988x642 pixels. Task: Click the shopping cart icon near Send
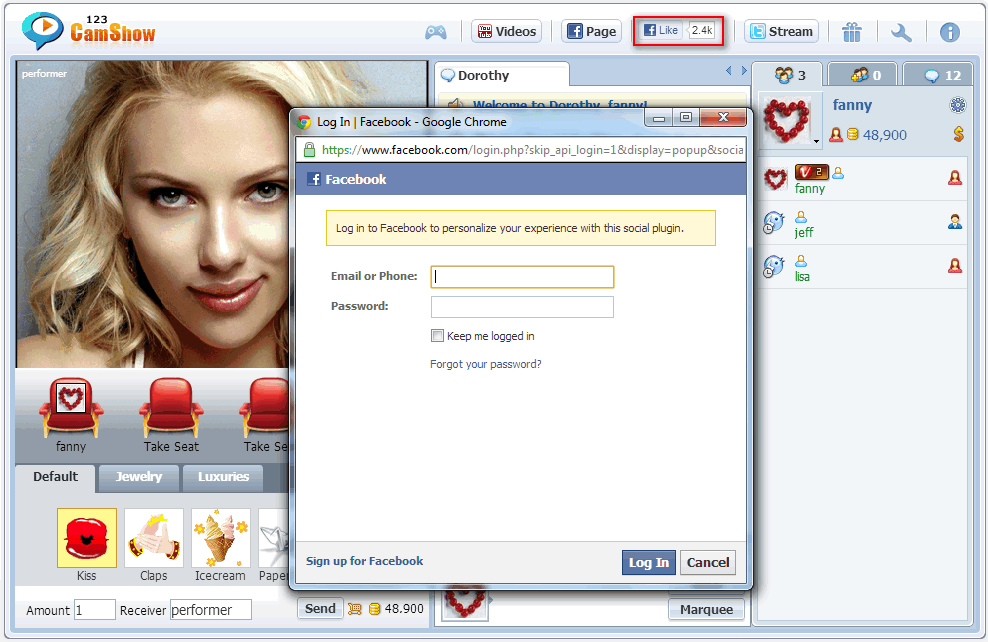(x=355, y=609)
